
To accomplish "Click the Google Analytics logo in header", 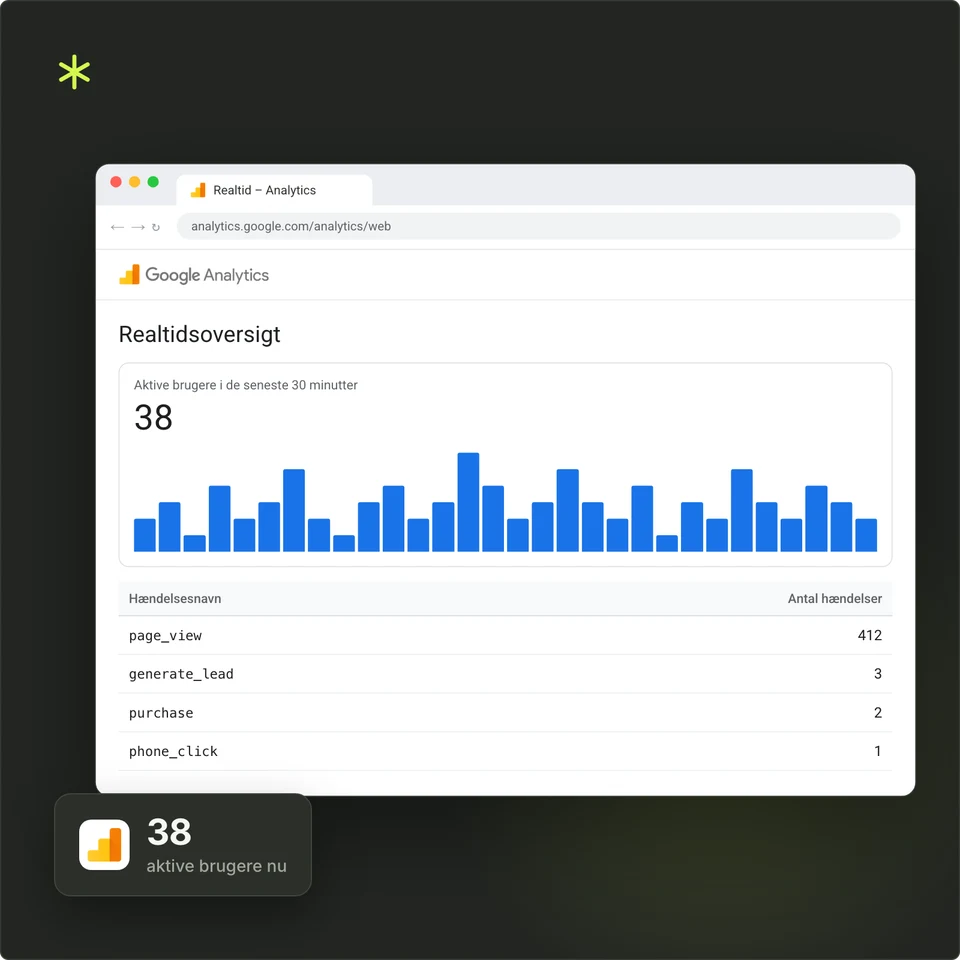I will (193, 275).
